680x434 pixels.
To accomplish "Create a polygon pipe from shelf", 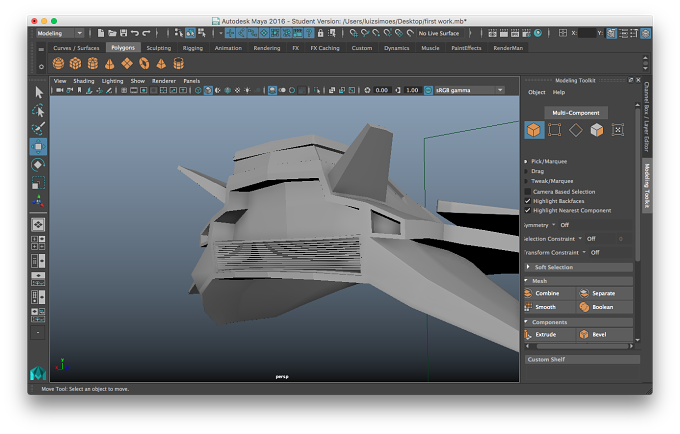I will (178, 64).
